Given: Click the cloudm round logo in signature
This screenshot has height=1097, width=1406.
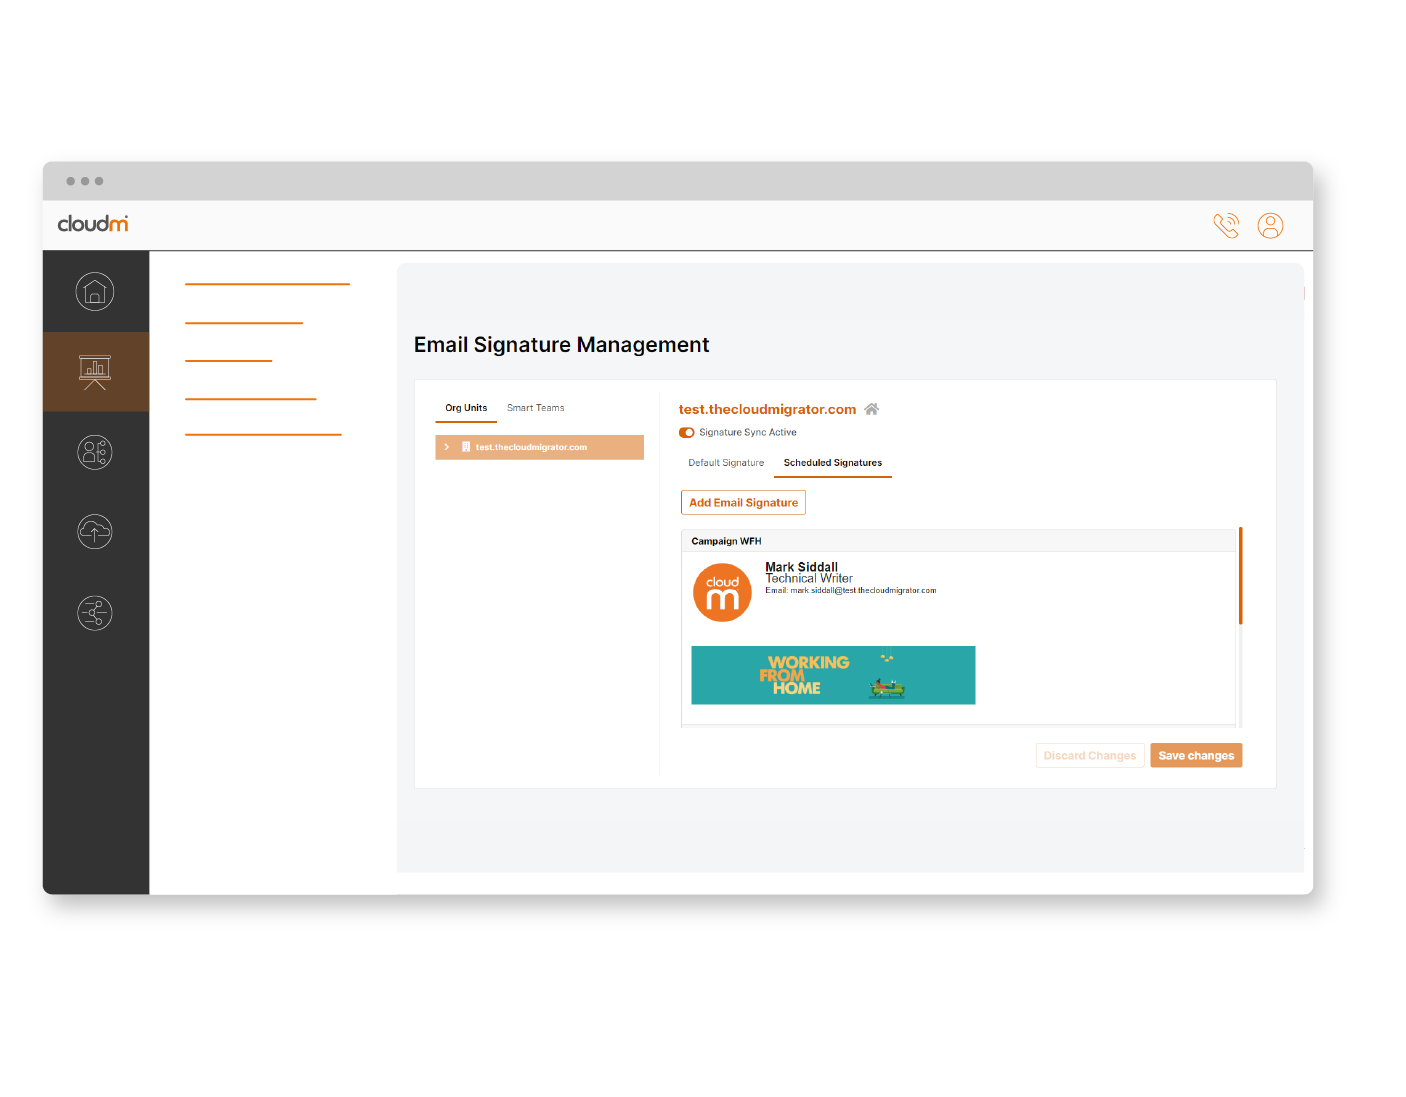Looking at the screenshot, I should coord(722,592).
